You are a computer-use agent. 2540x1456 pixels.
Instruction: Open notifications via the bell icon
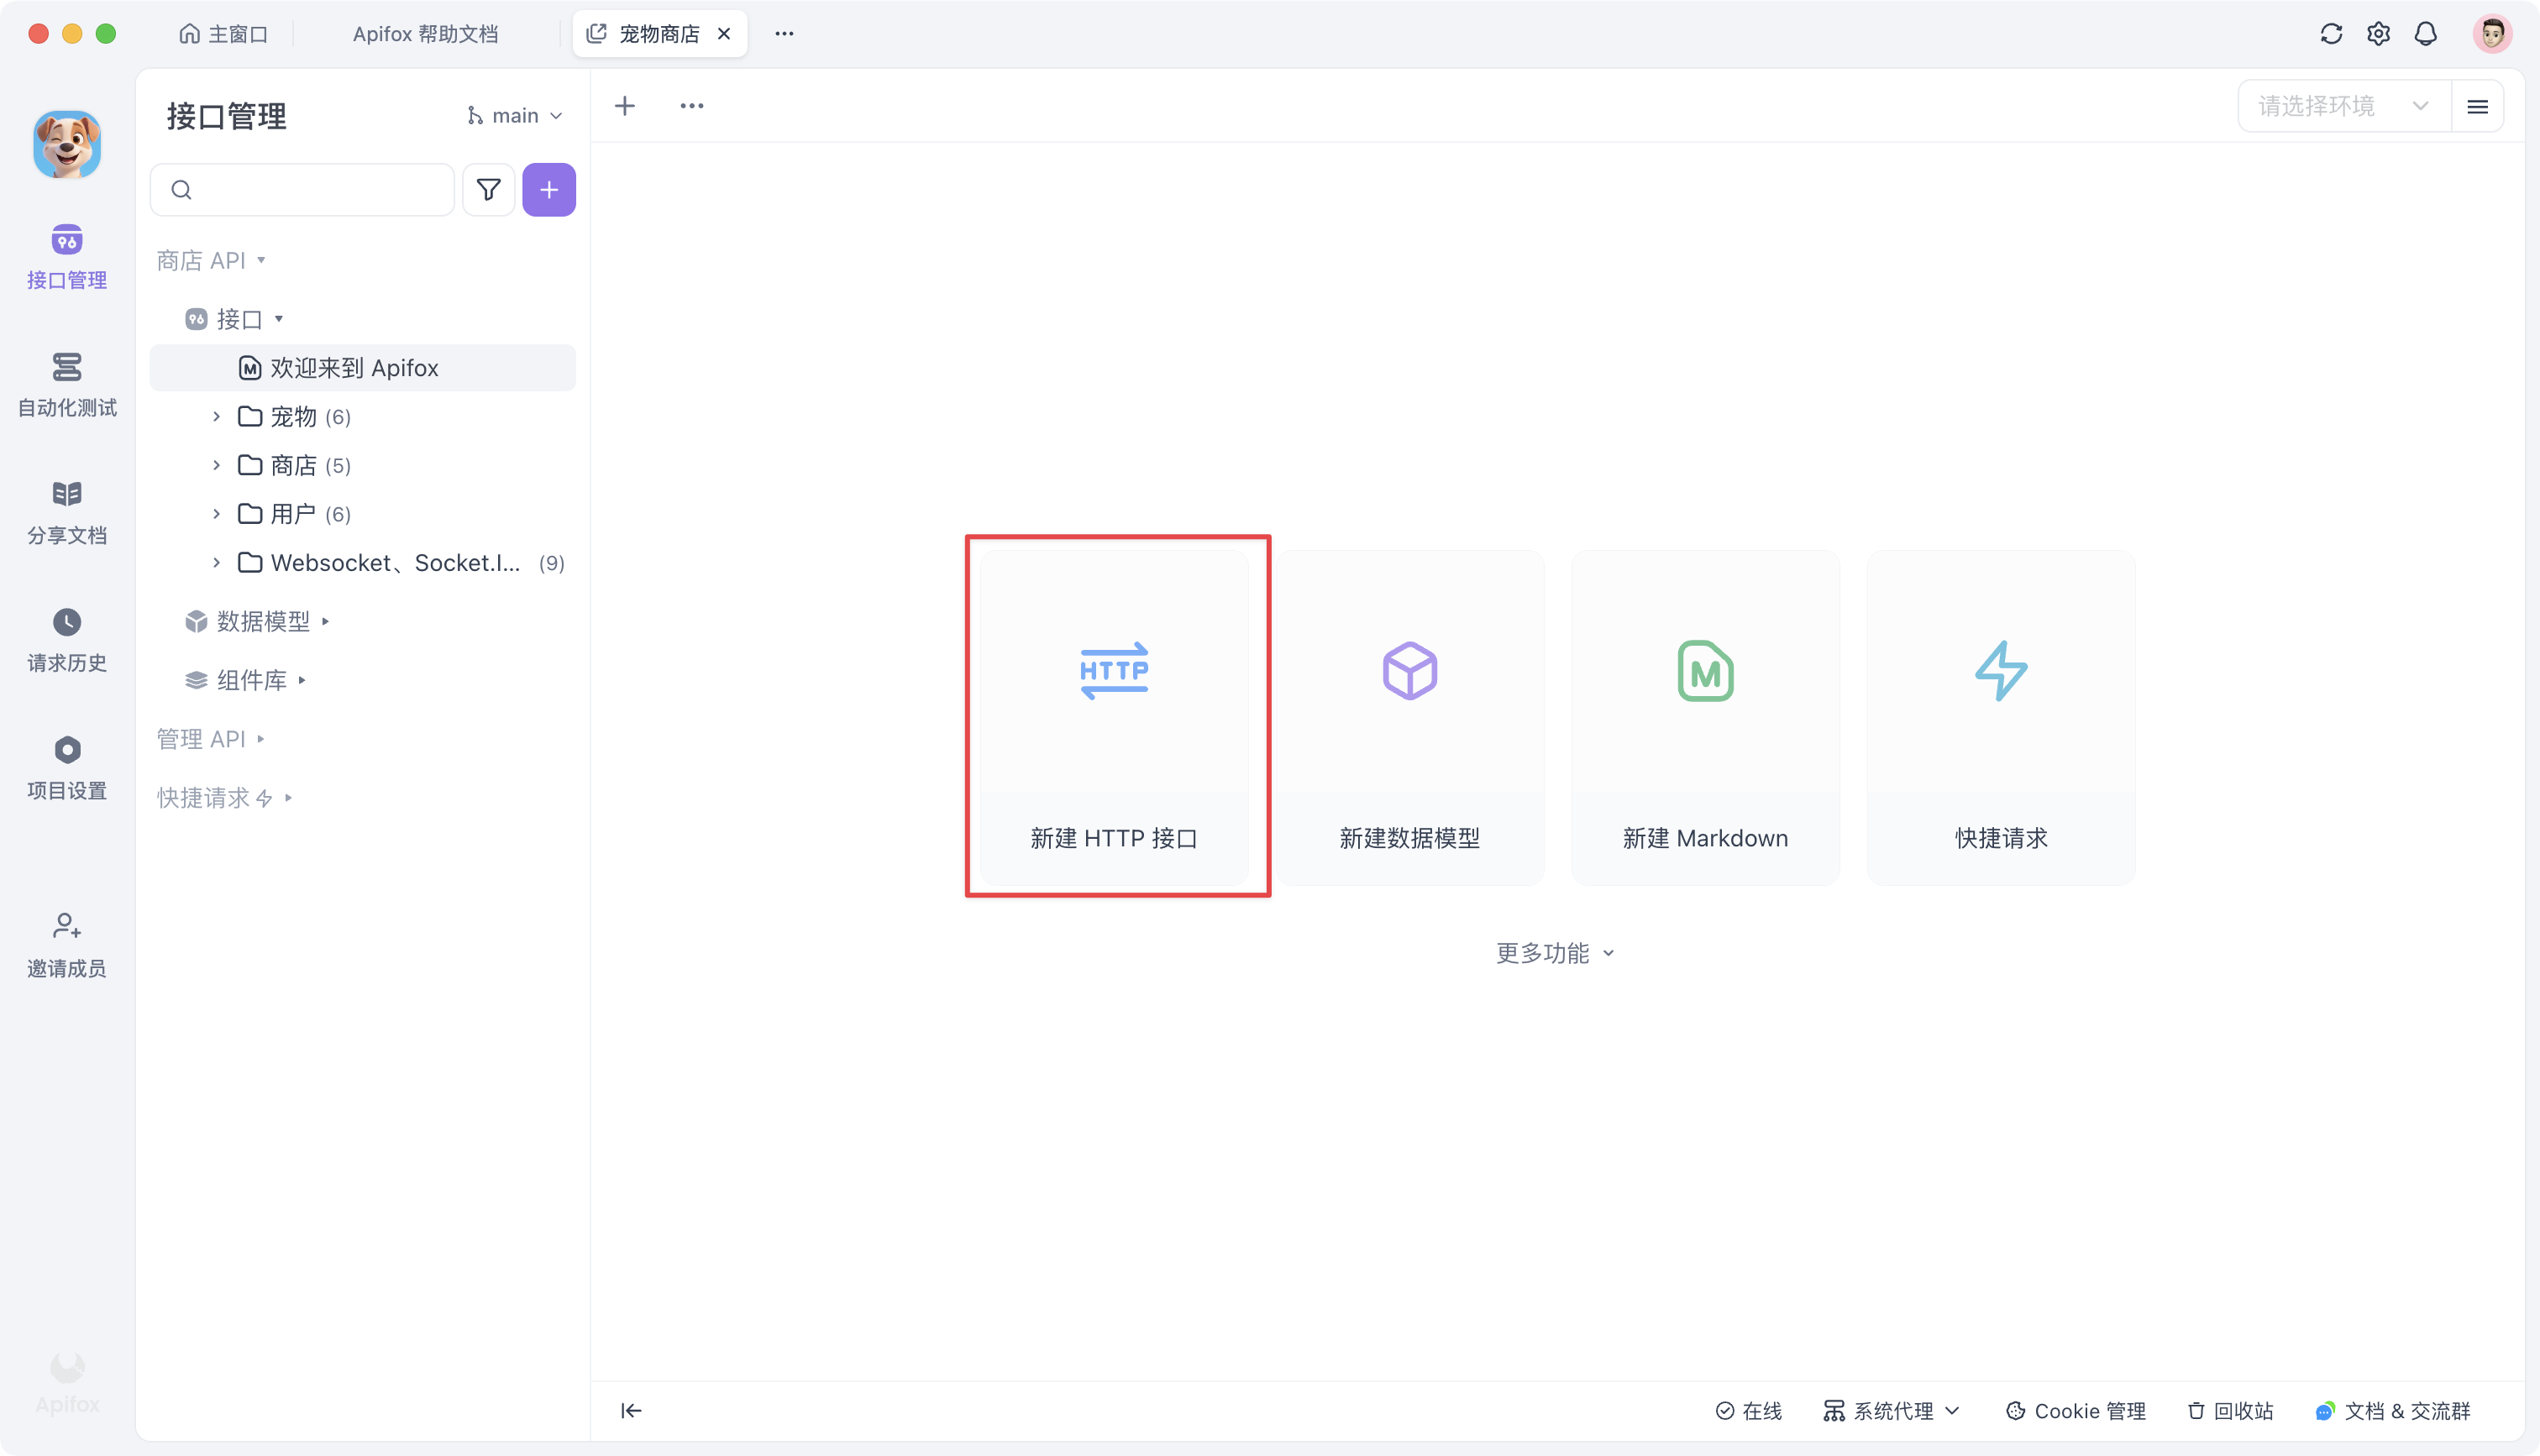[2426, 33]
